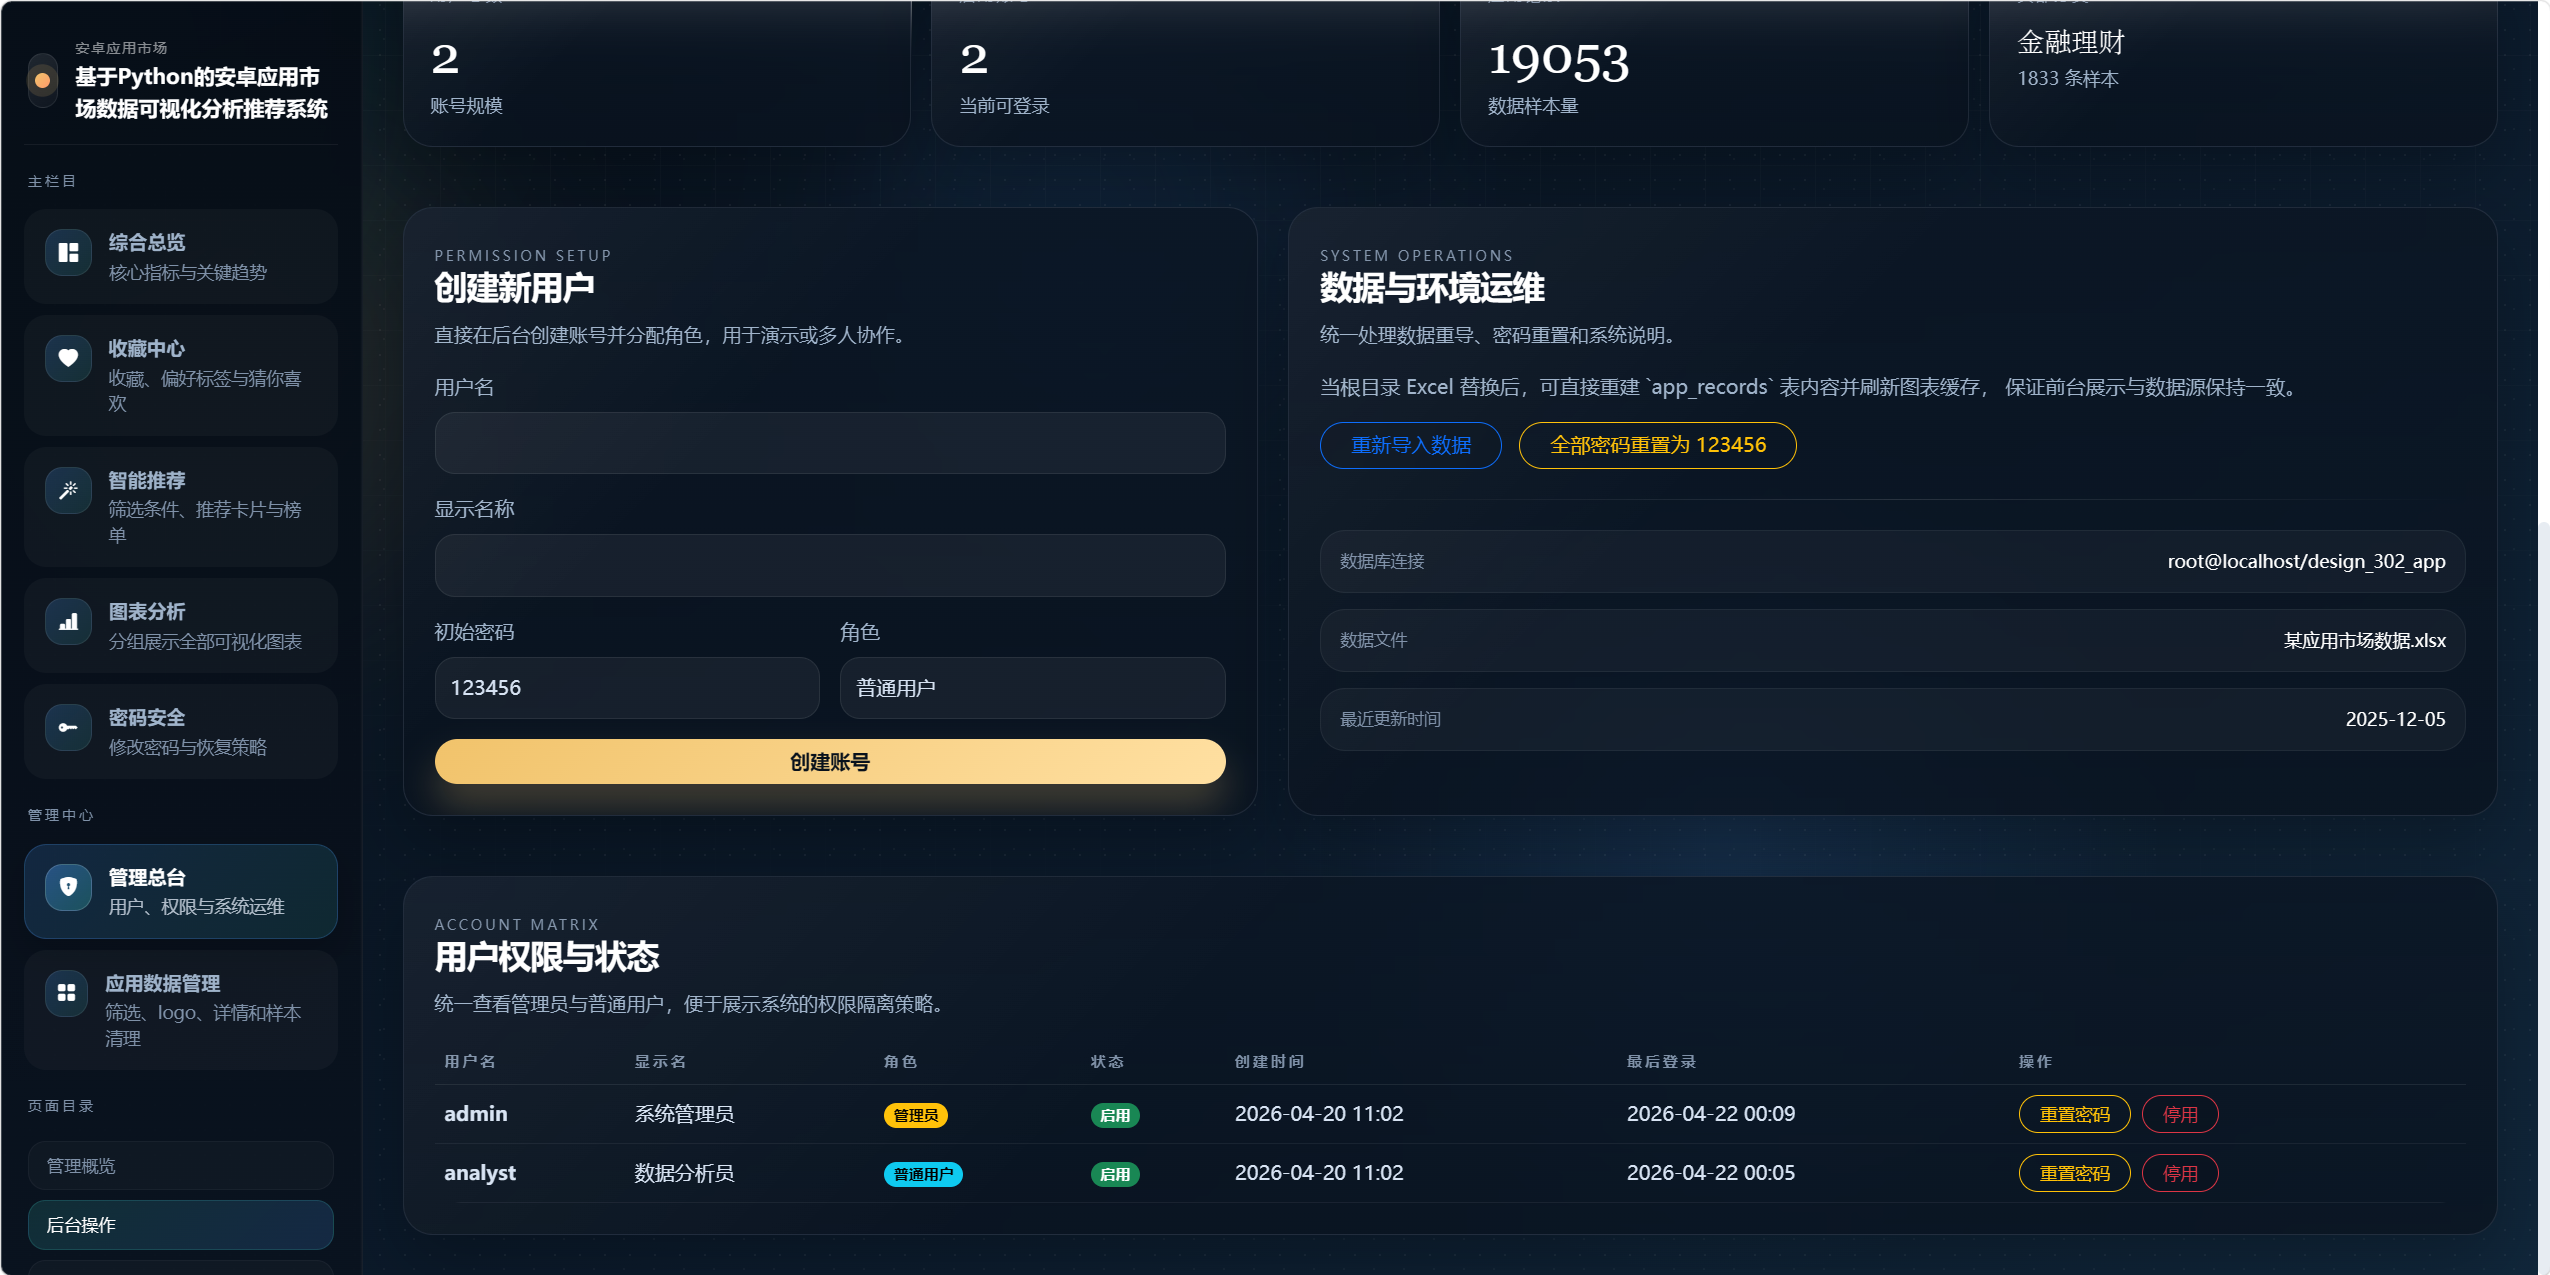Click the magic wand icon for 智能推荐
This screenshot has width=2550, height=1275.
[x=68, y=490]
